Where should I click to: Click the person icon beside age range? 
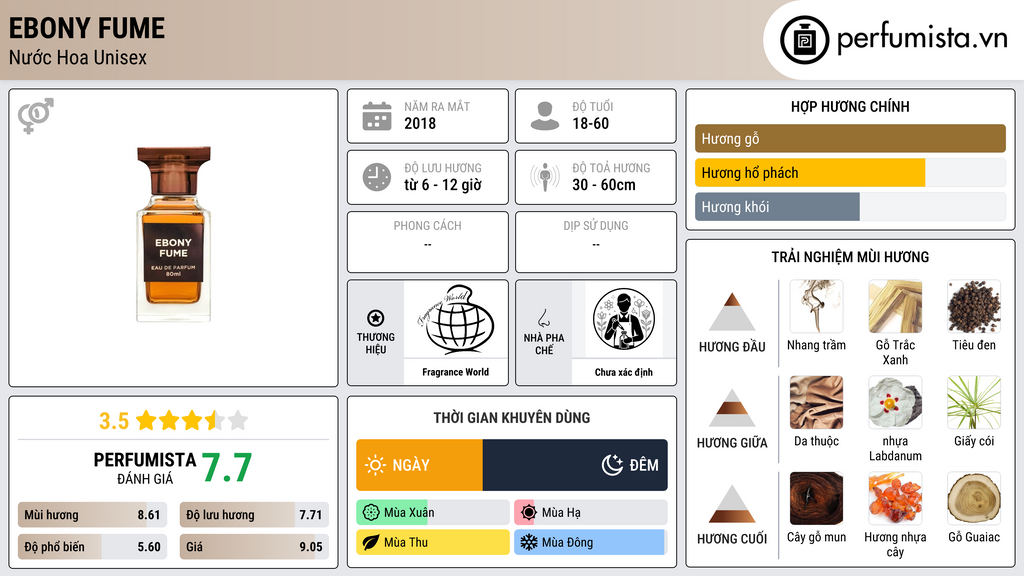coord(545,116)
